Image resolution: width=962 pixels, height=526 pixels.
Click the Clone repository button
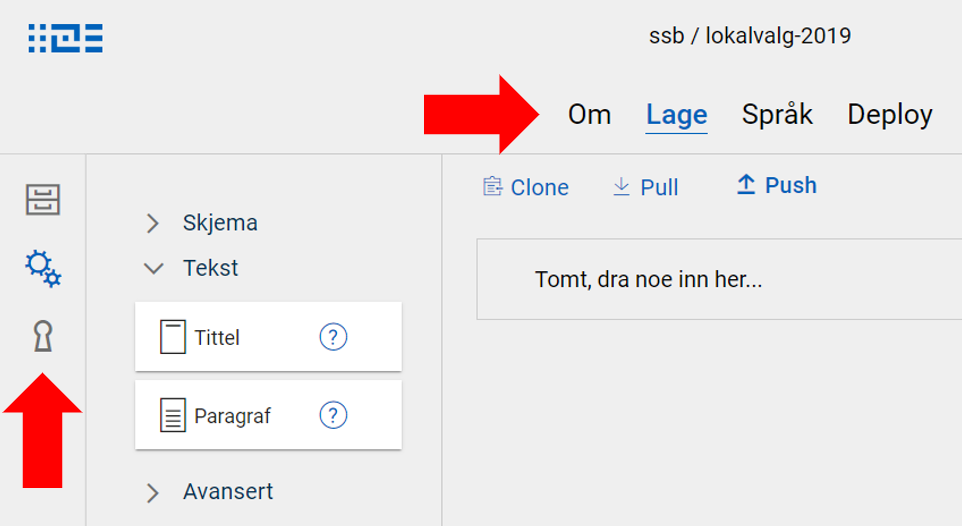(526, 187)
